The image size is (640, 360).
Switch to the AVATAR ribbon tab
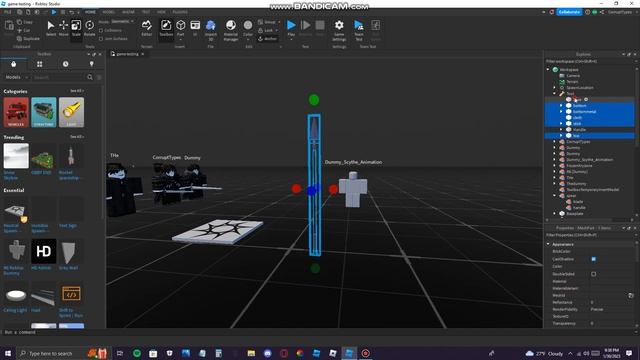[128, 12]
